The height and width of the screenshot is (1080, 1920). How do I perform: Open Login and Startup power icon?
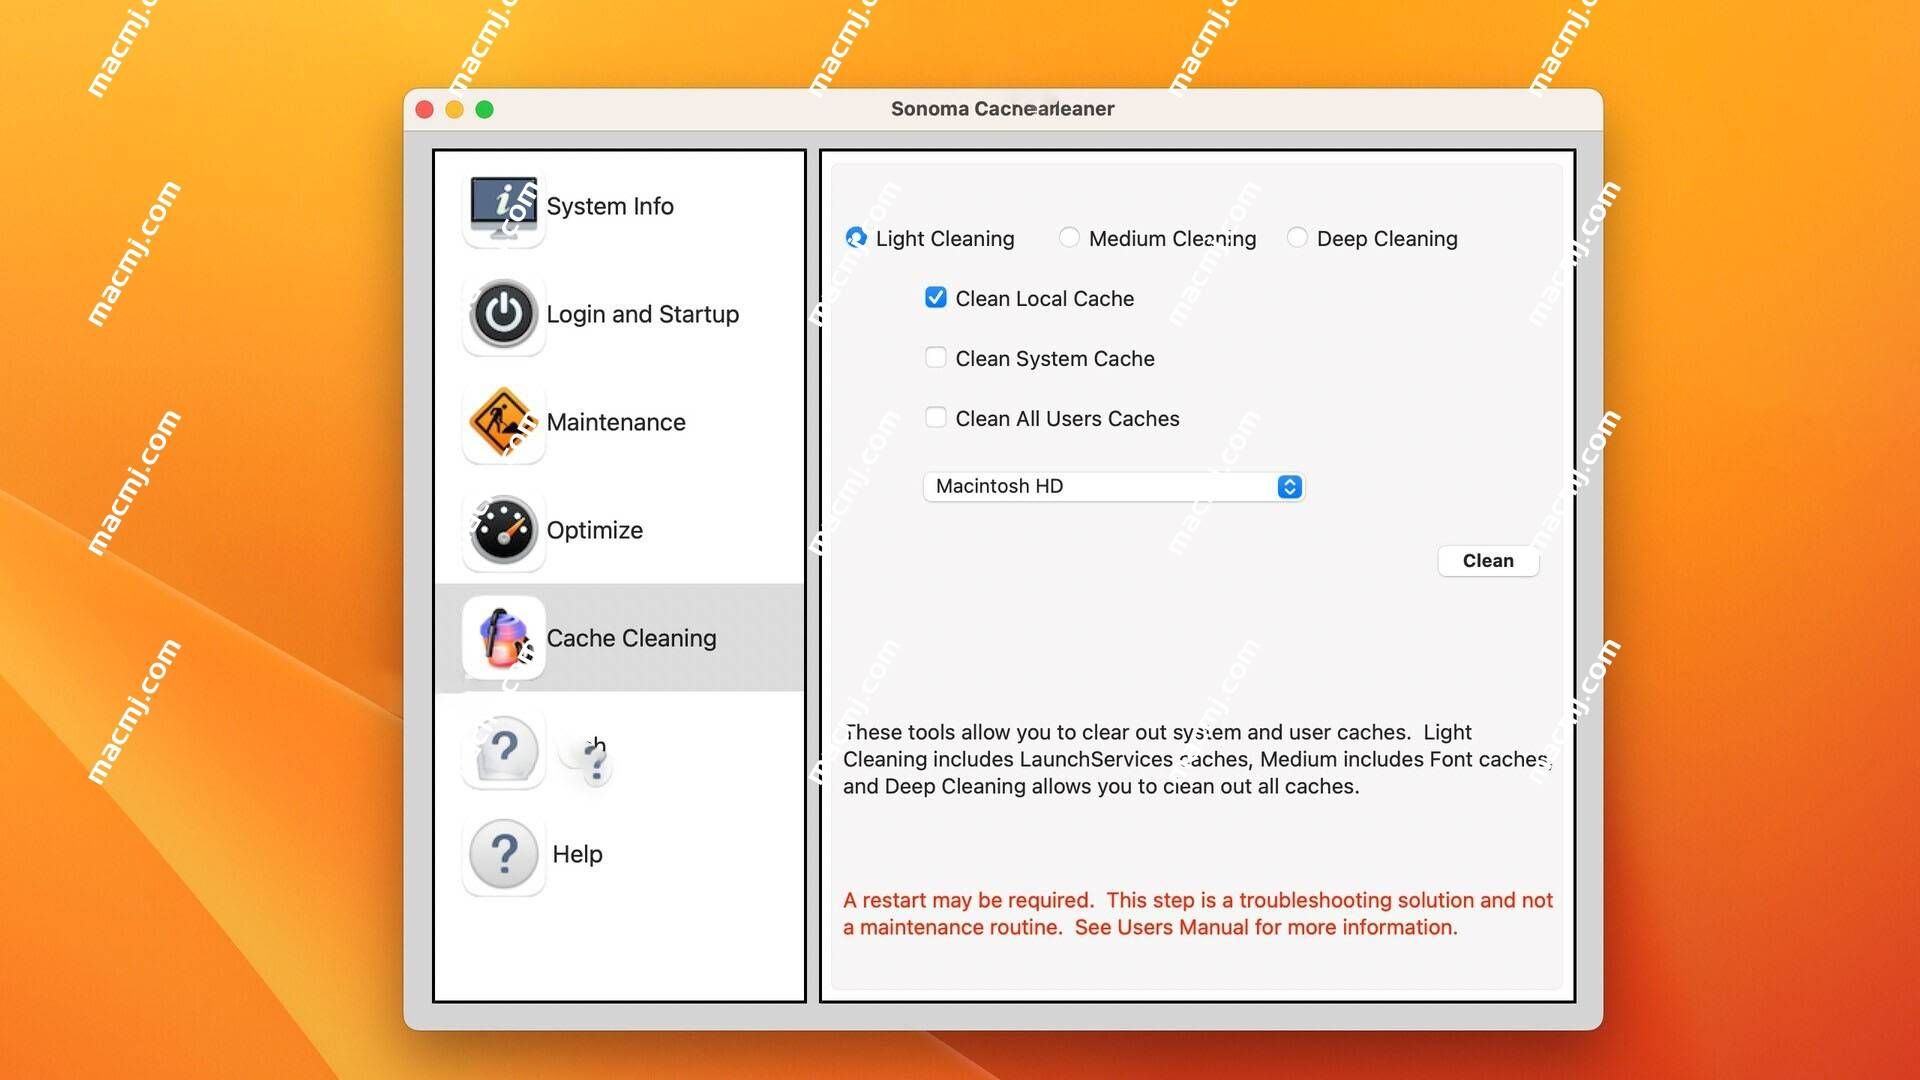(x=503, y=315)
